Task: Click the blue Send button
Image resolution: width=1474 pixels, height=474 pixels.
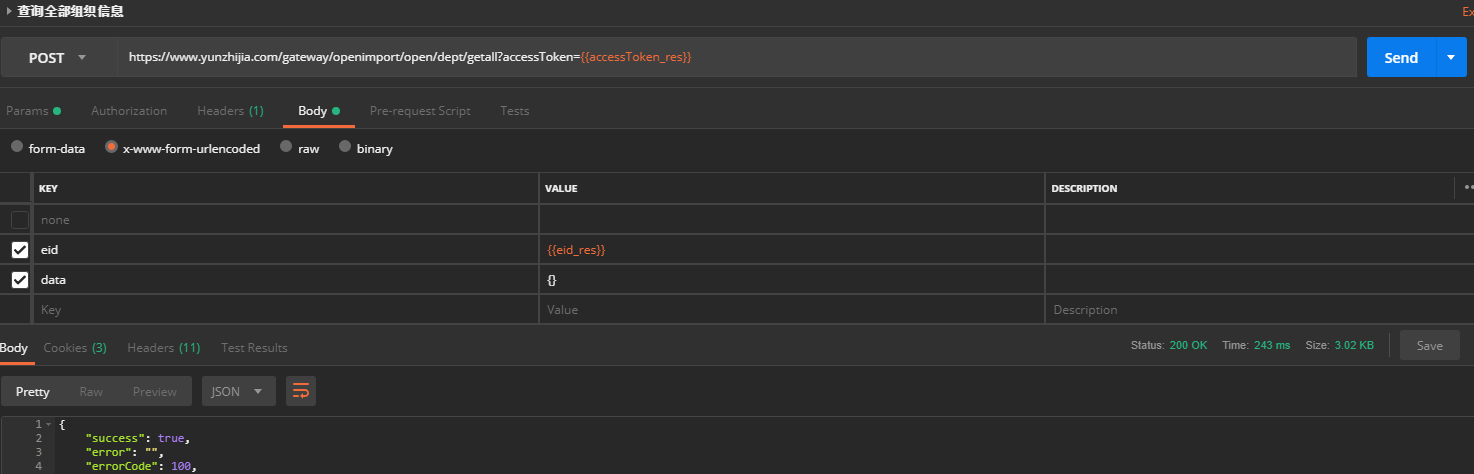Action: tap(1400, 58)
